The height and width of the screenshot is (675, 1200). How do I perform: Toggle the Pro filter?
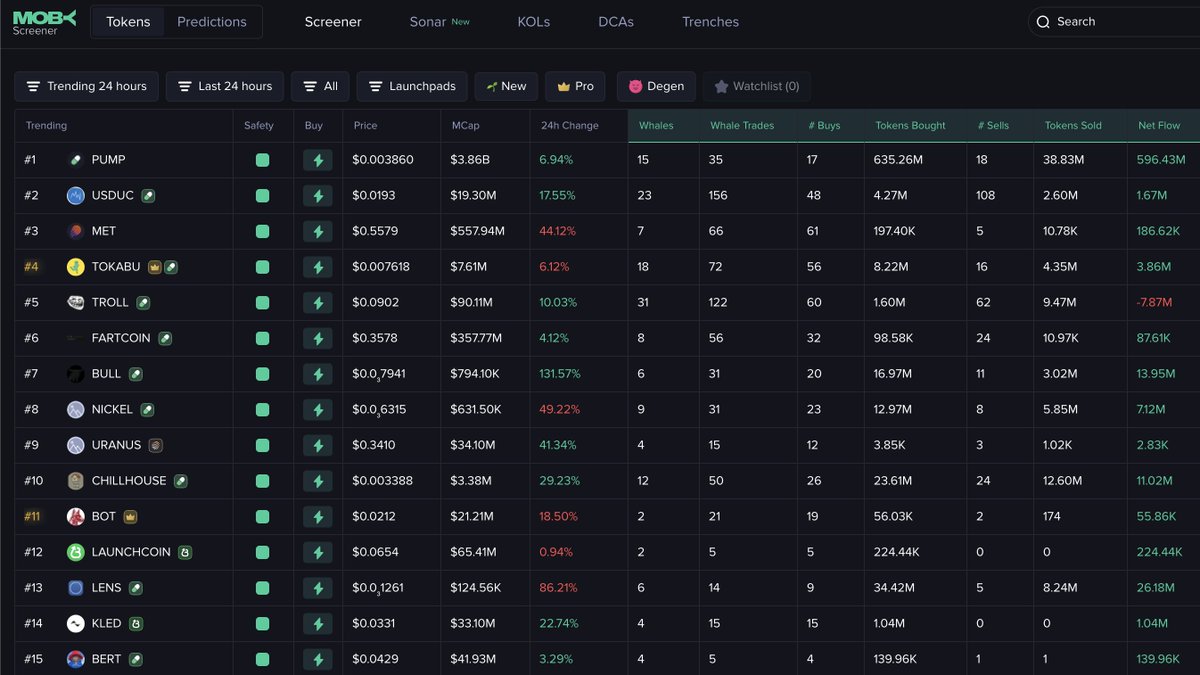pos(575,86)
